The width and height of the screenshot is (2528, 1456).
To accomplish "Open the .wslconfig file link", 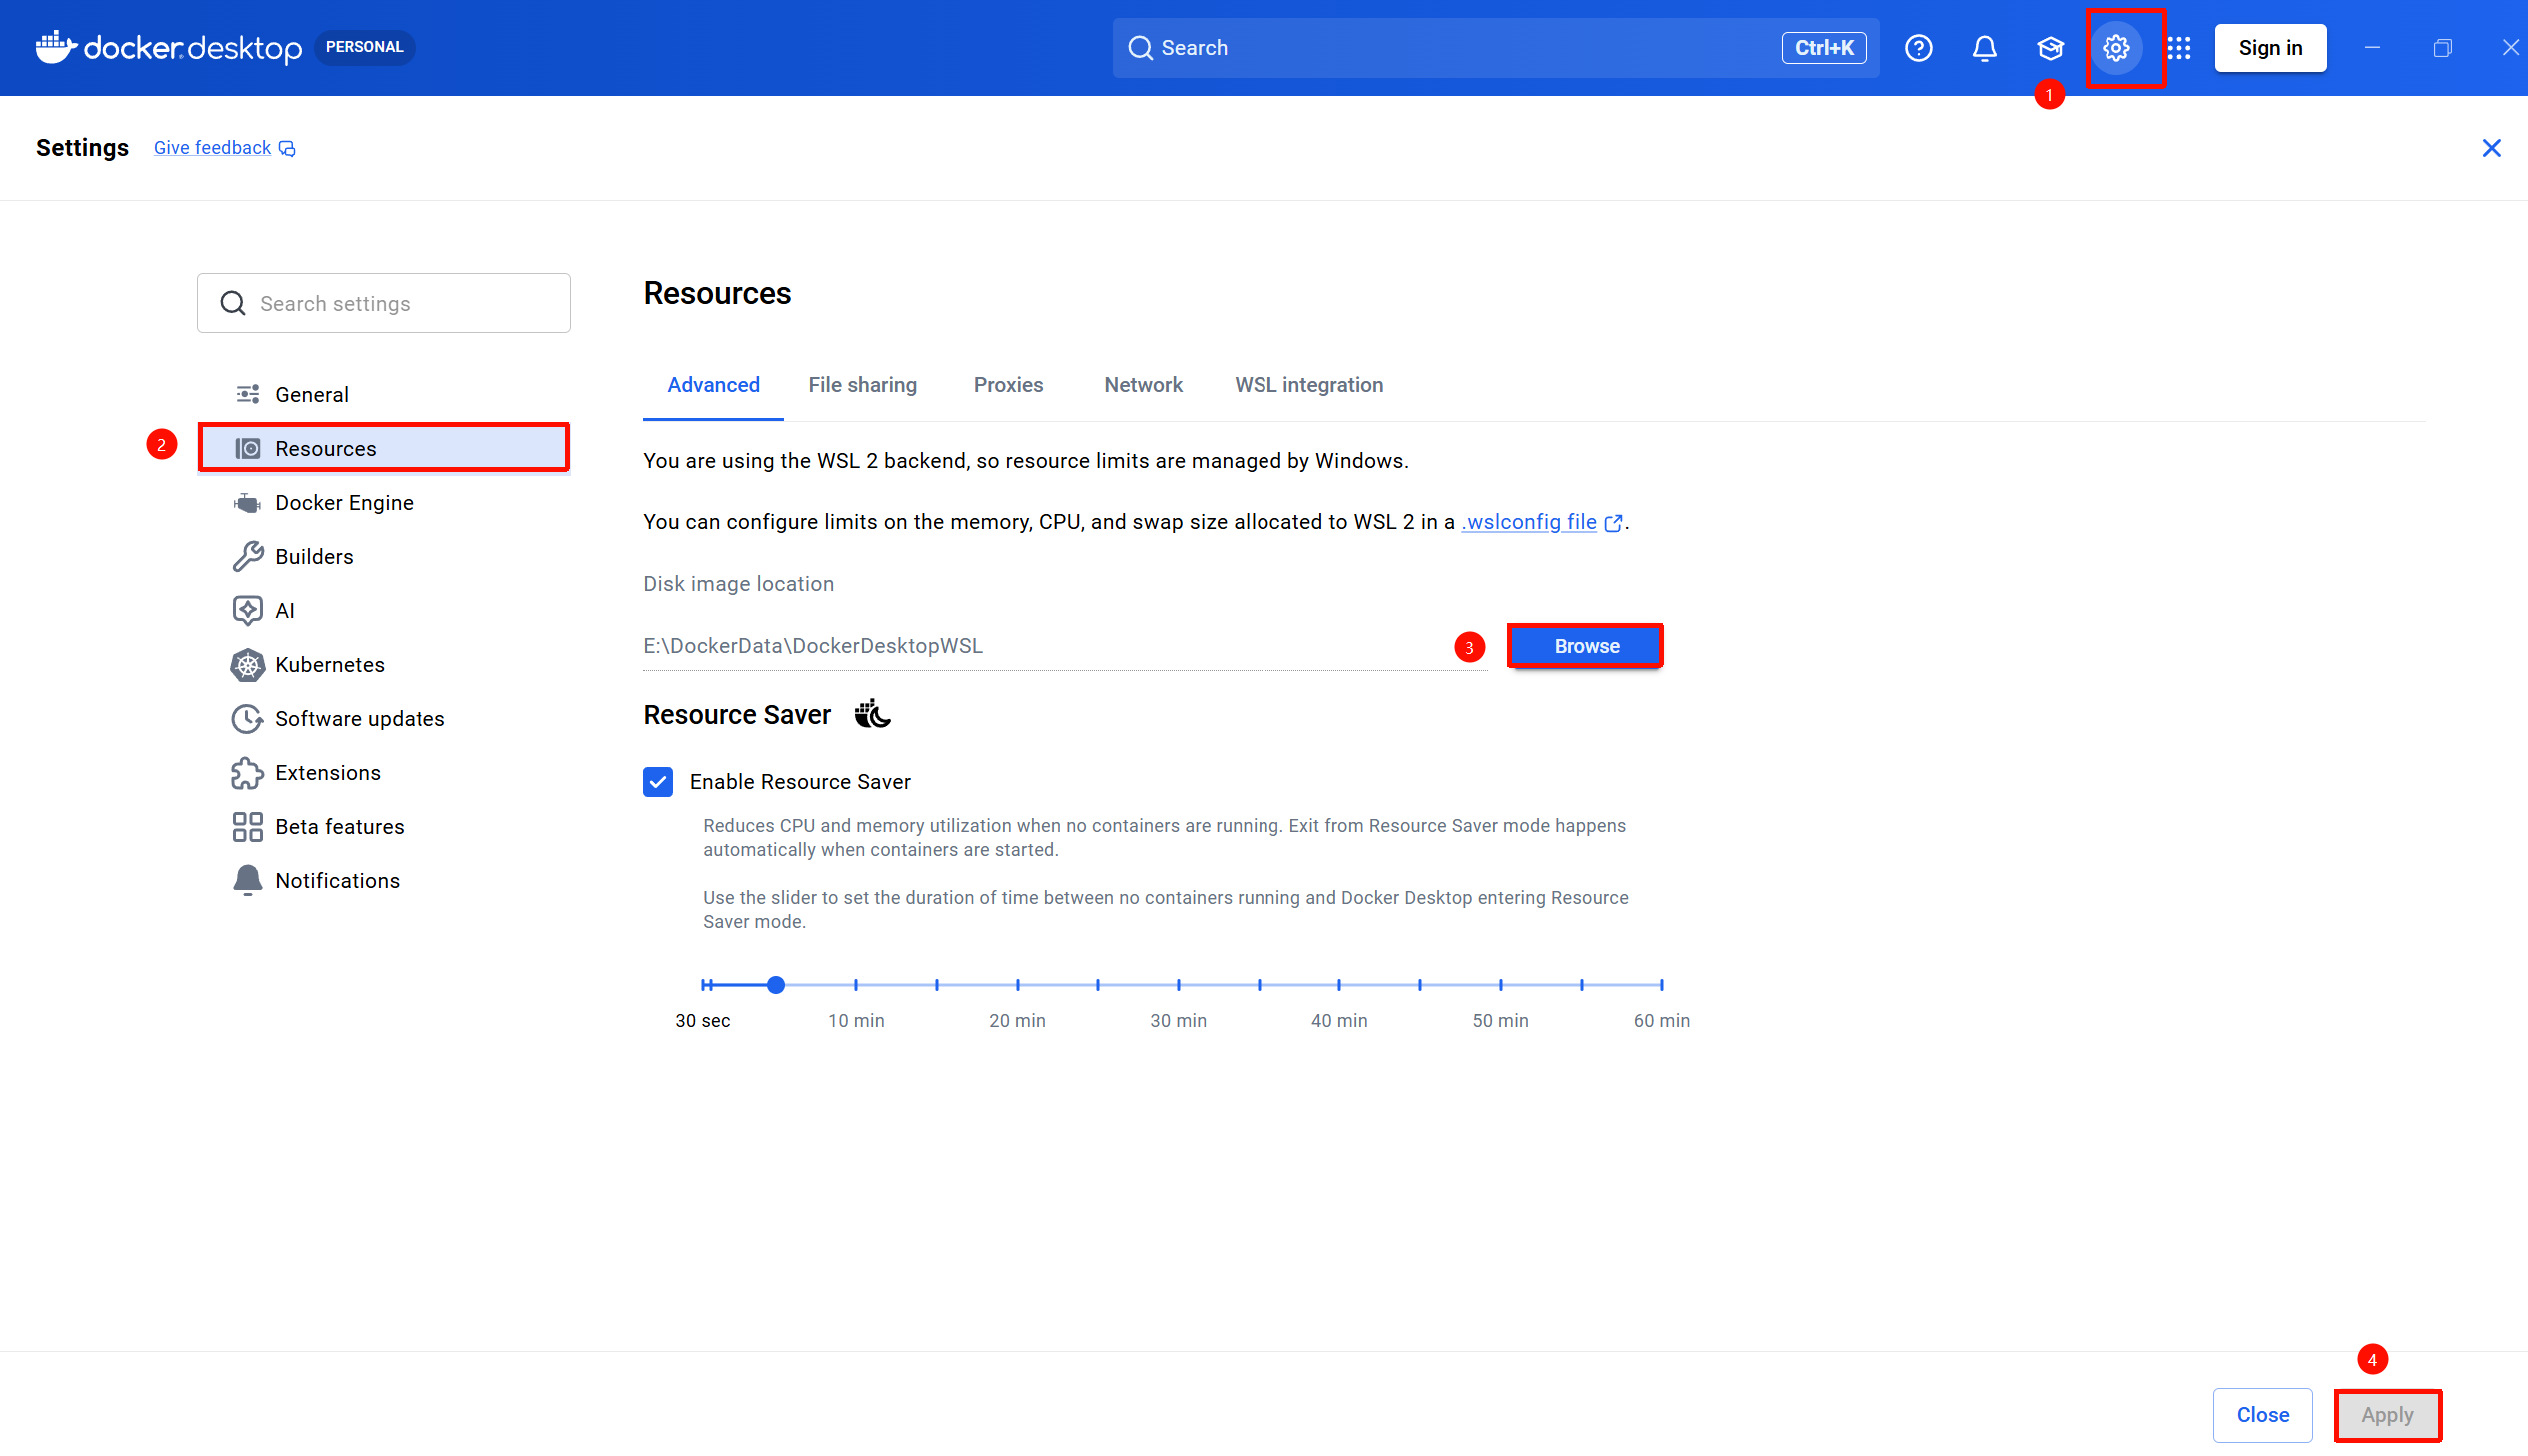I will (1529, 522).
